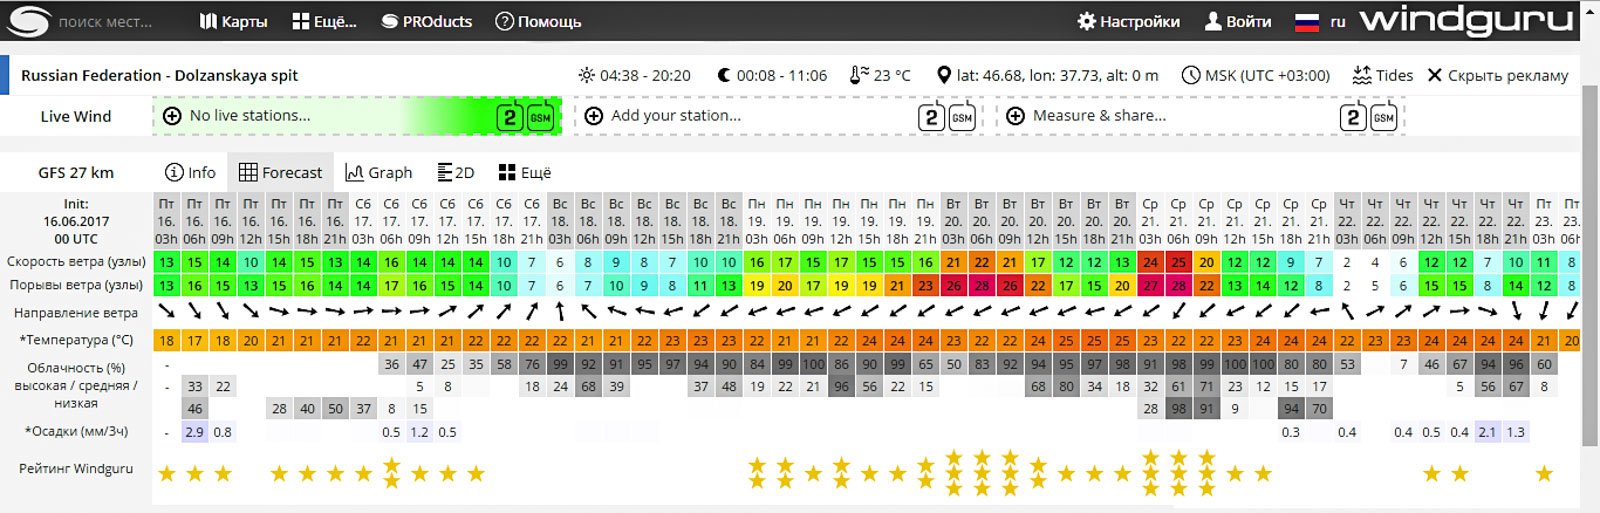Open the Tides information
The height and width of the screenshot is (513, 1600).
pyautogui.click(x=1383, y=75)
